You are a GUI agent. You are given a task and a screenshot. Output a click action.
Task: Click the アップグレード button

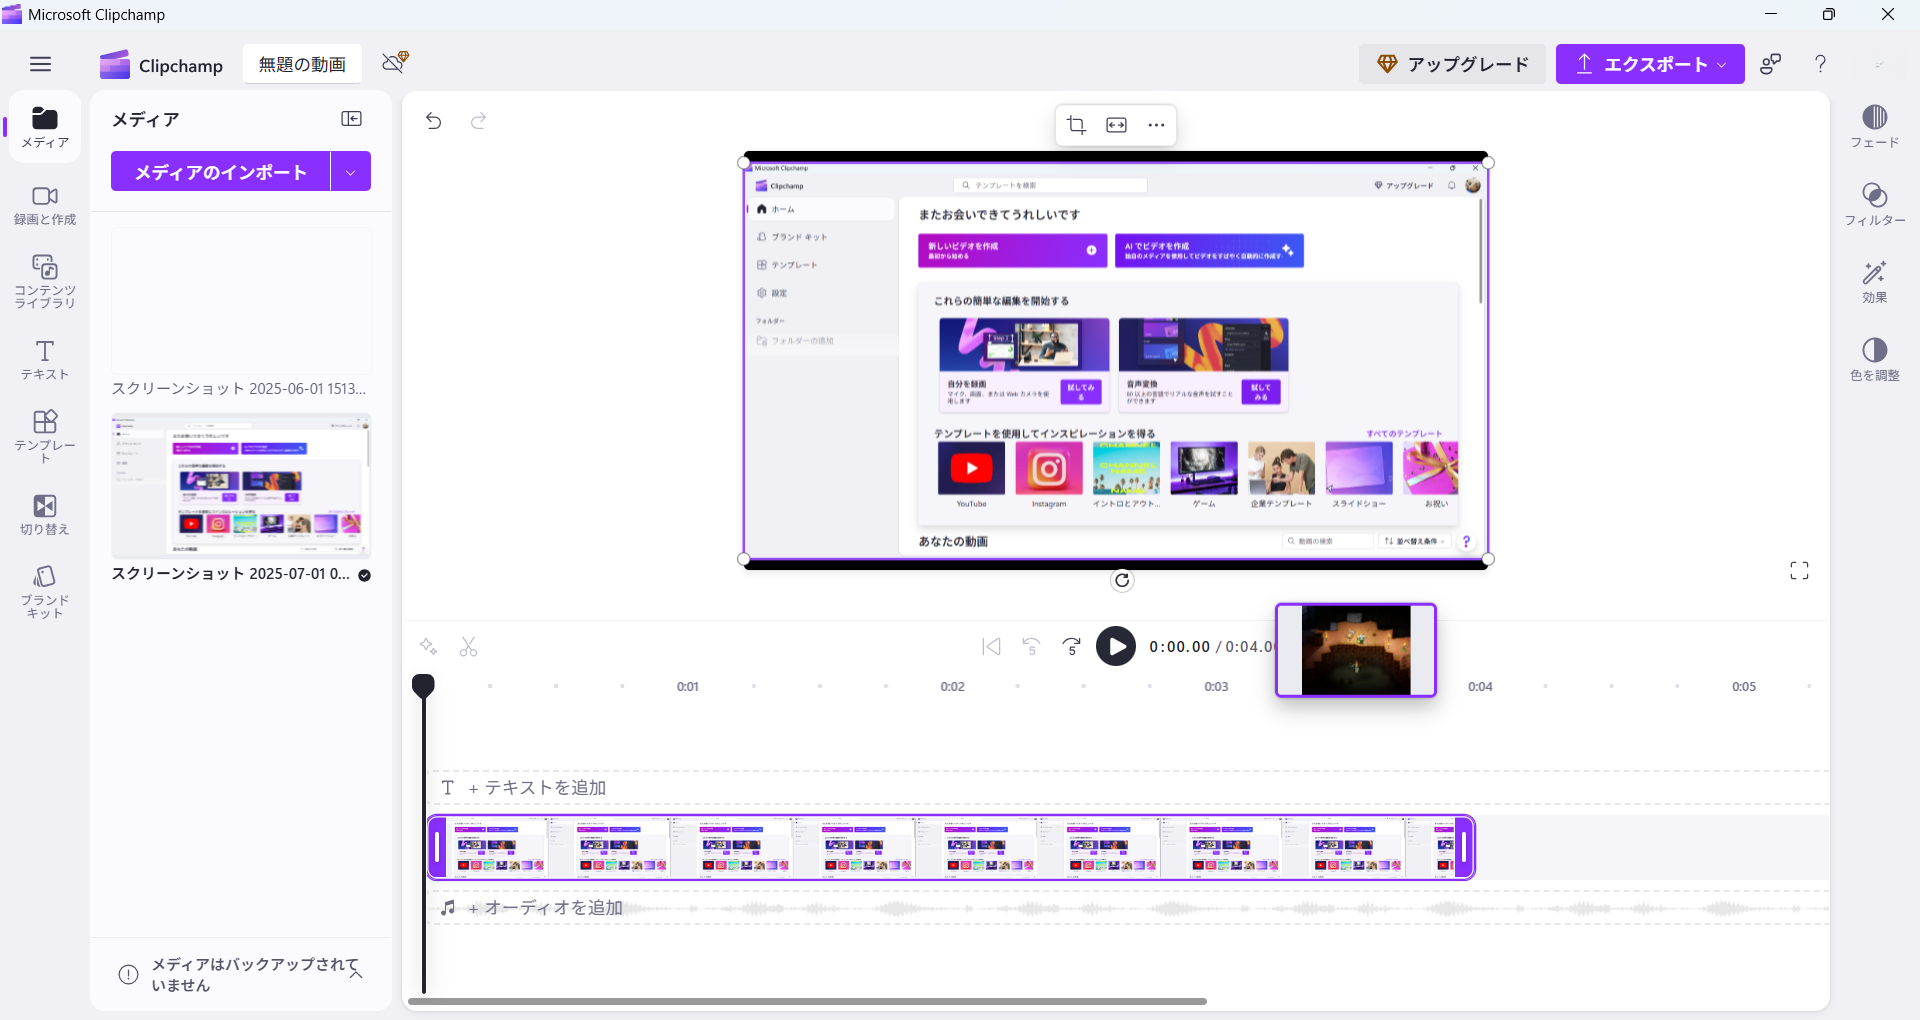1452,64
